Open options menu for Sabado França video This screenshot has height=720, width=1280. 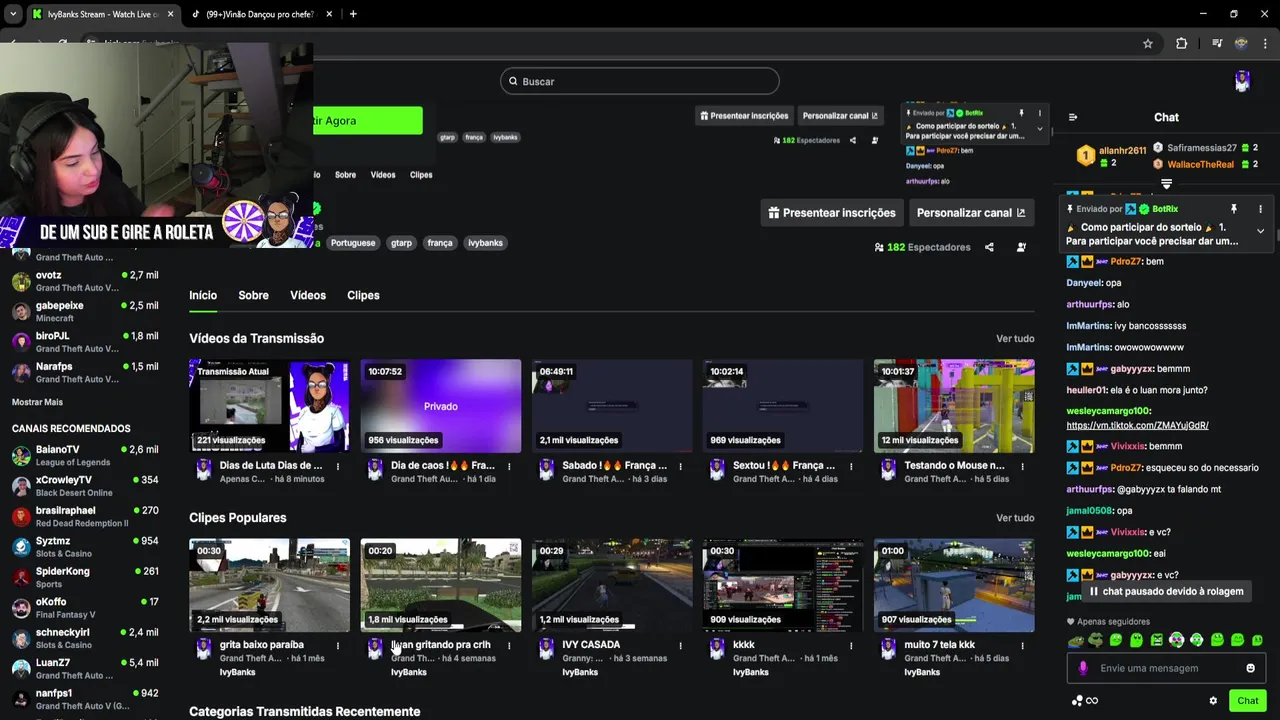[680, 466]
